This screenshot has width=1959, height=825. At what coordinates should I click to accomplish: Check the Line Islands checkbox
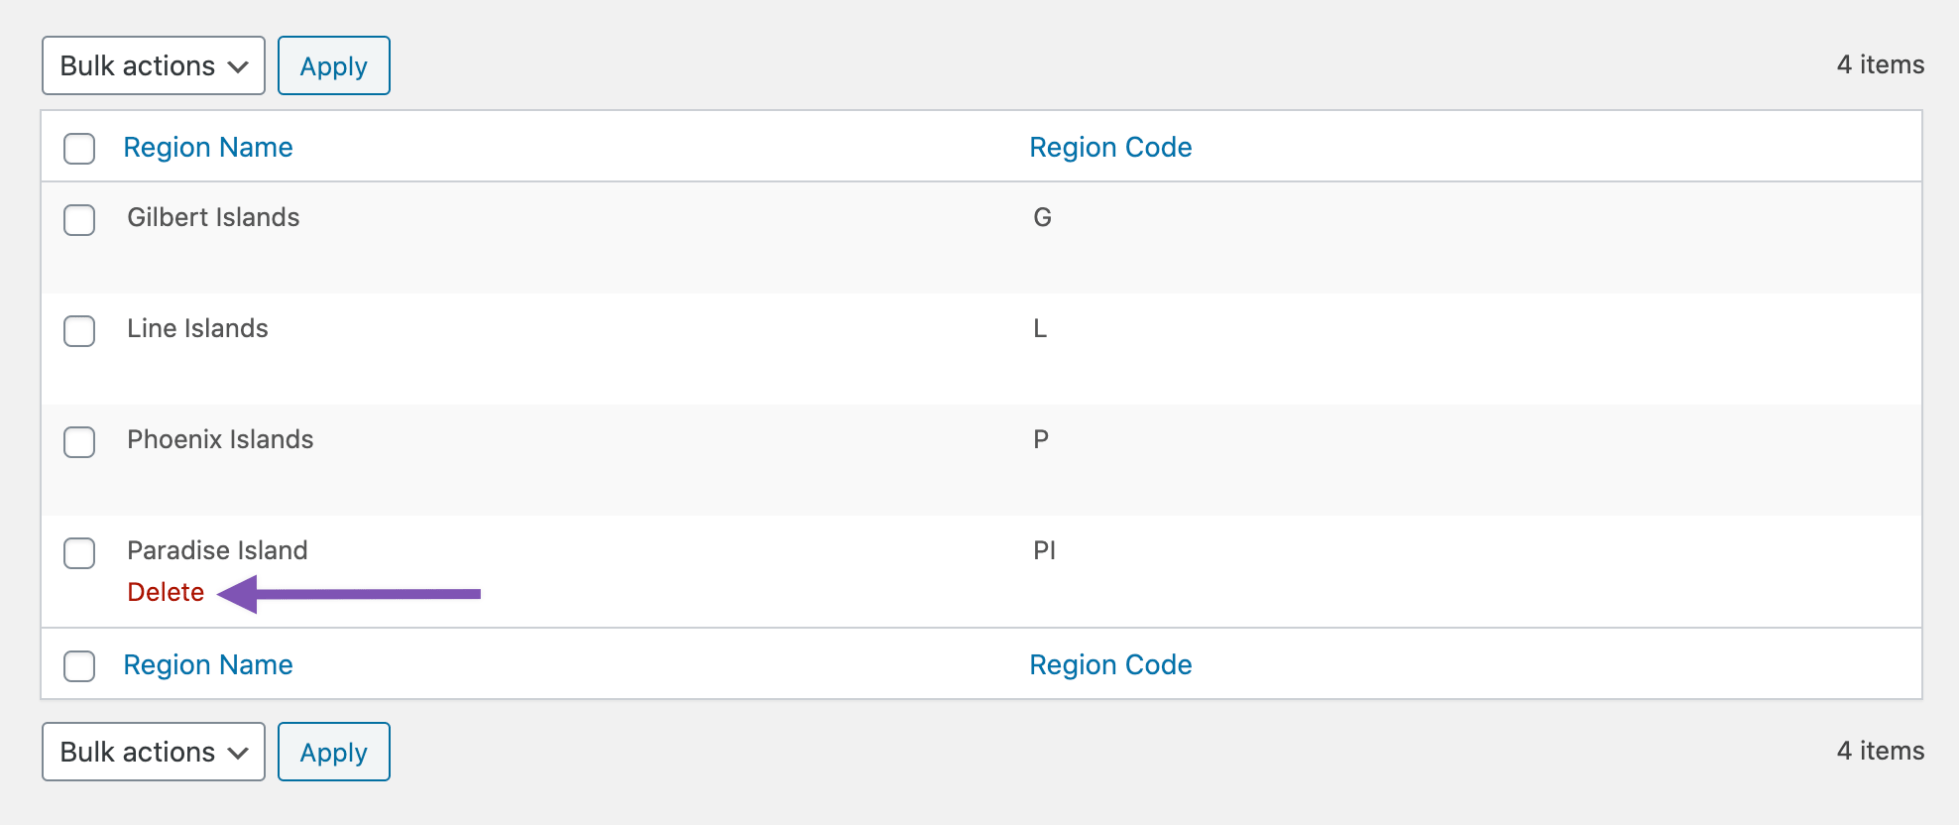pyautogui.click(x=79, y=331)
